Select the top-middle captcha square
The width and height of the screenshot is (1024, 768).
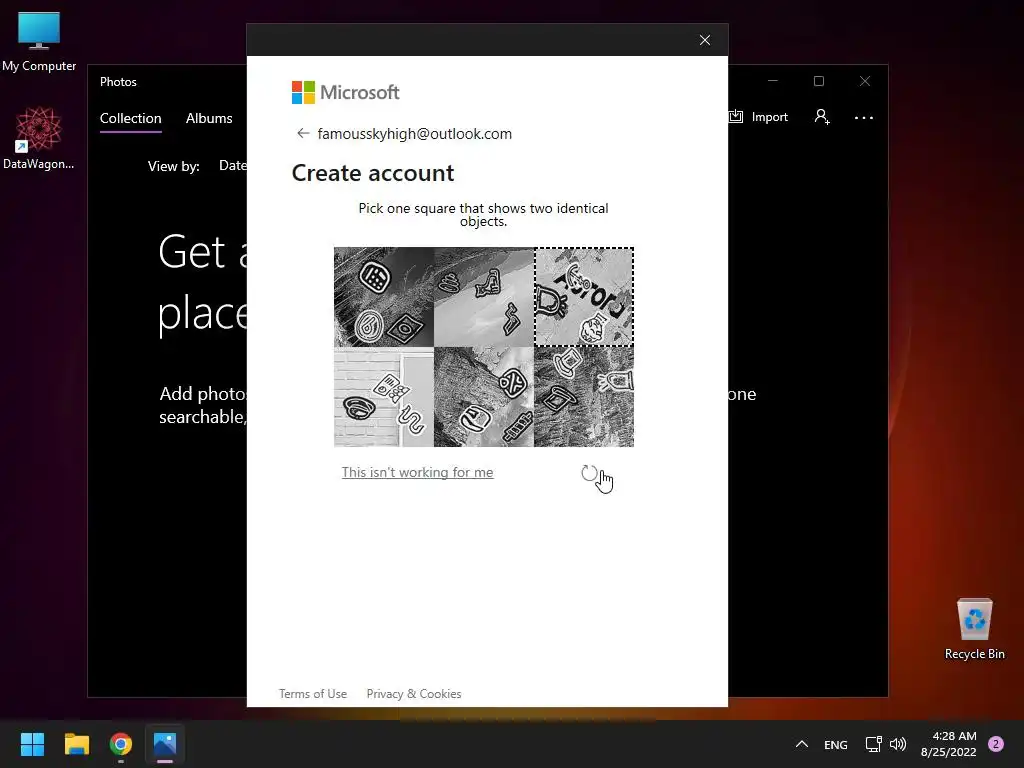click(484, 296)
